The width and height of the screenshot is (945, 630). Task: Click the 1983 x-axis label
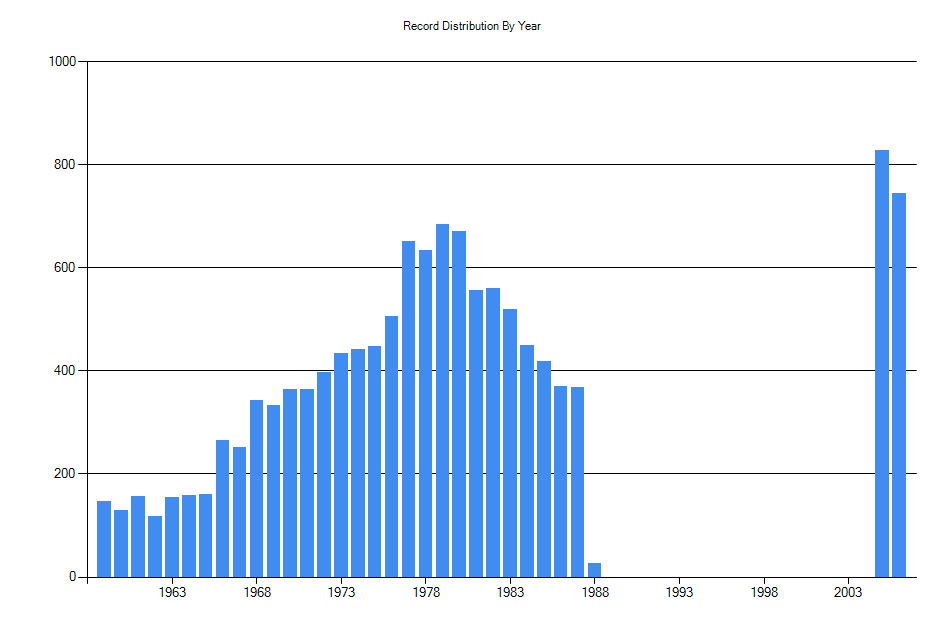pyautogui.click(x=510, y=593)
